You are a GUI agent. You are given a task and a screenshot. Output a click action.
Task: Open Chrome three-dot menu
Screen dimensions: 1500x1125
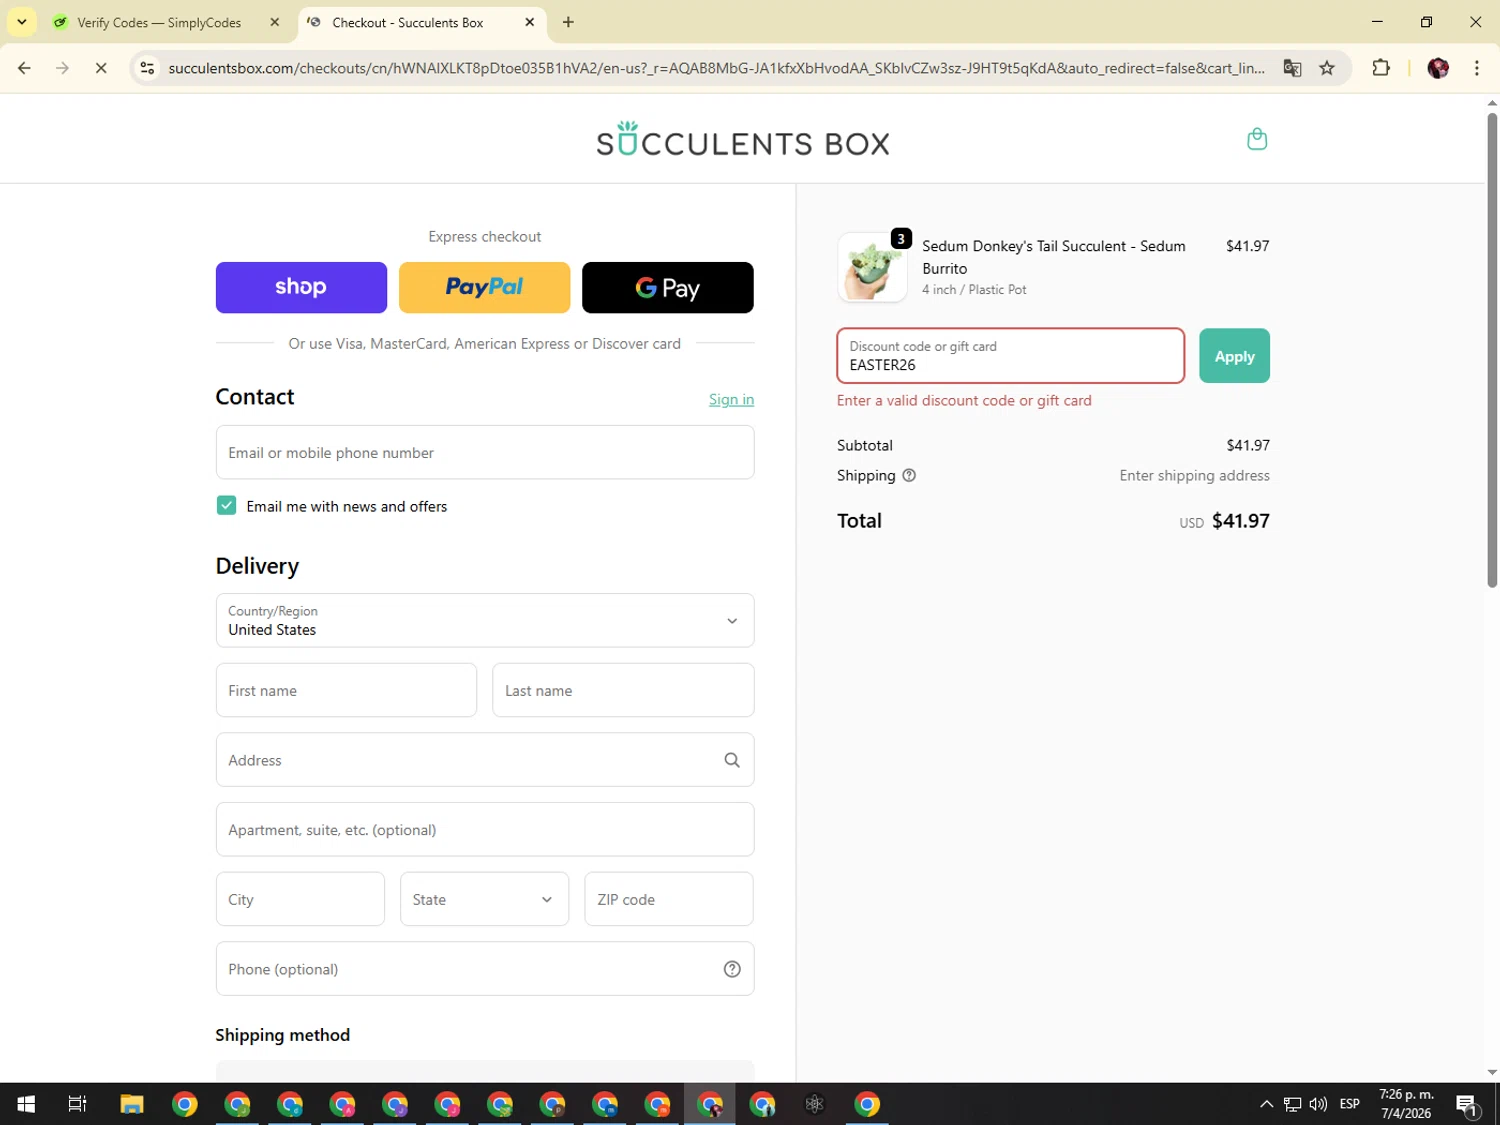tap(1477, 68)
